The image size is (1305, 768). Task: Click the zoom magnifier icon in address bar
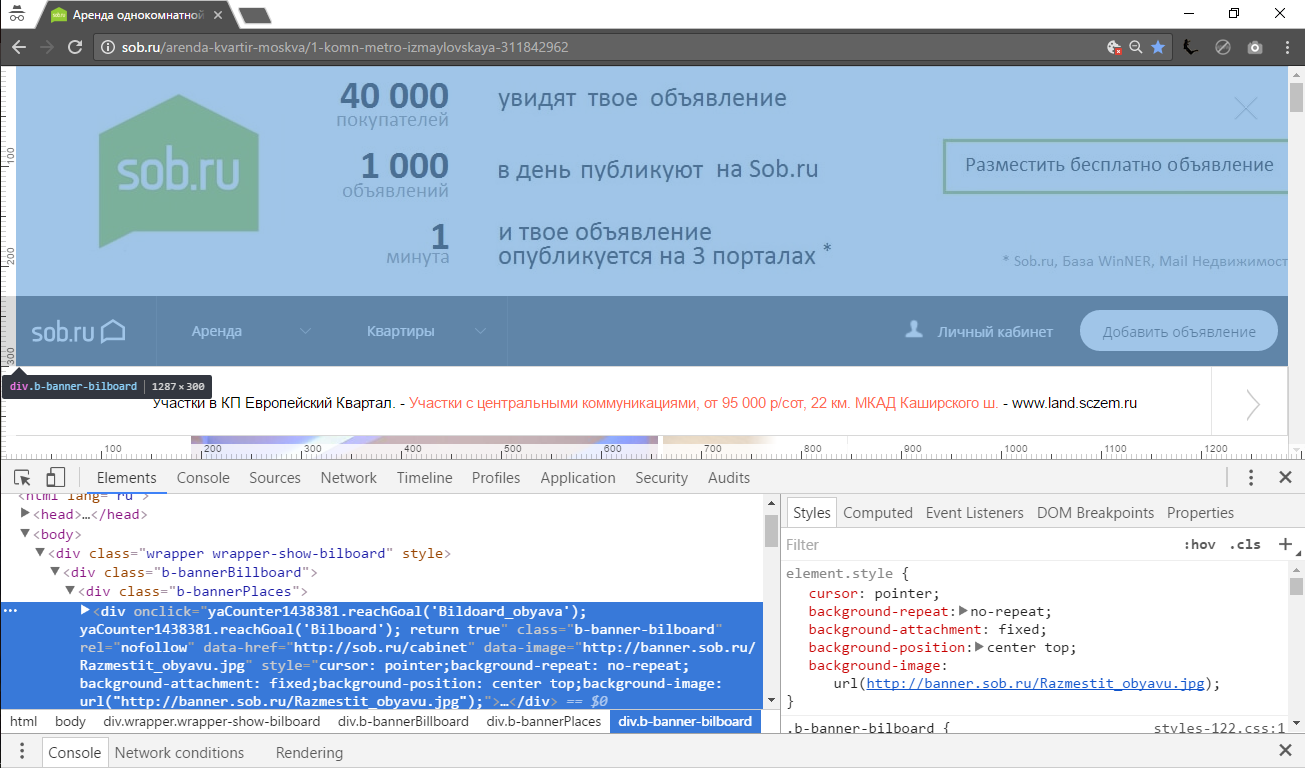(1136, 47)
